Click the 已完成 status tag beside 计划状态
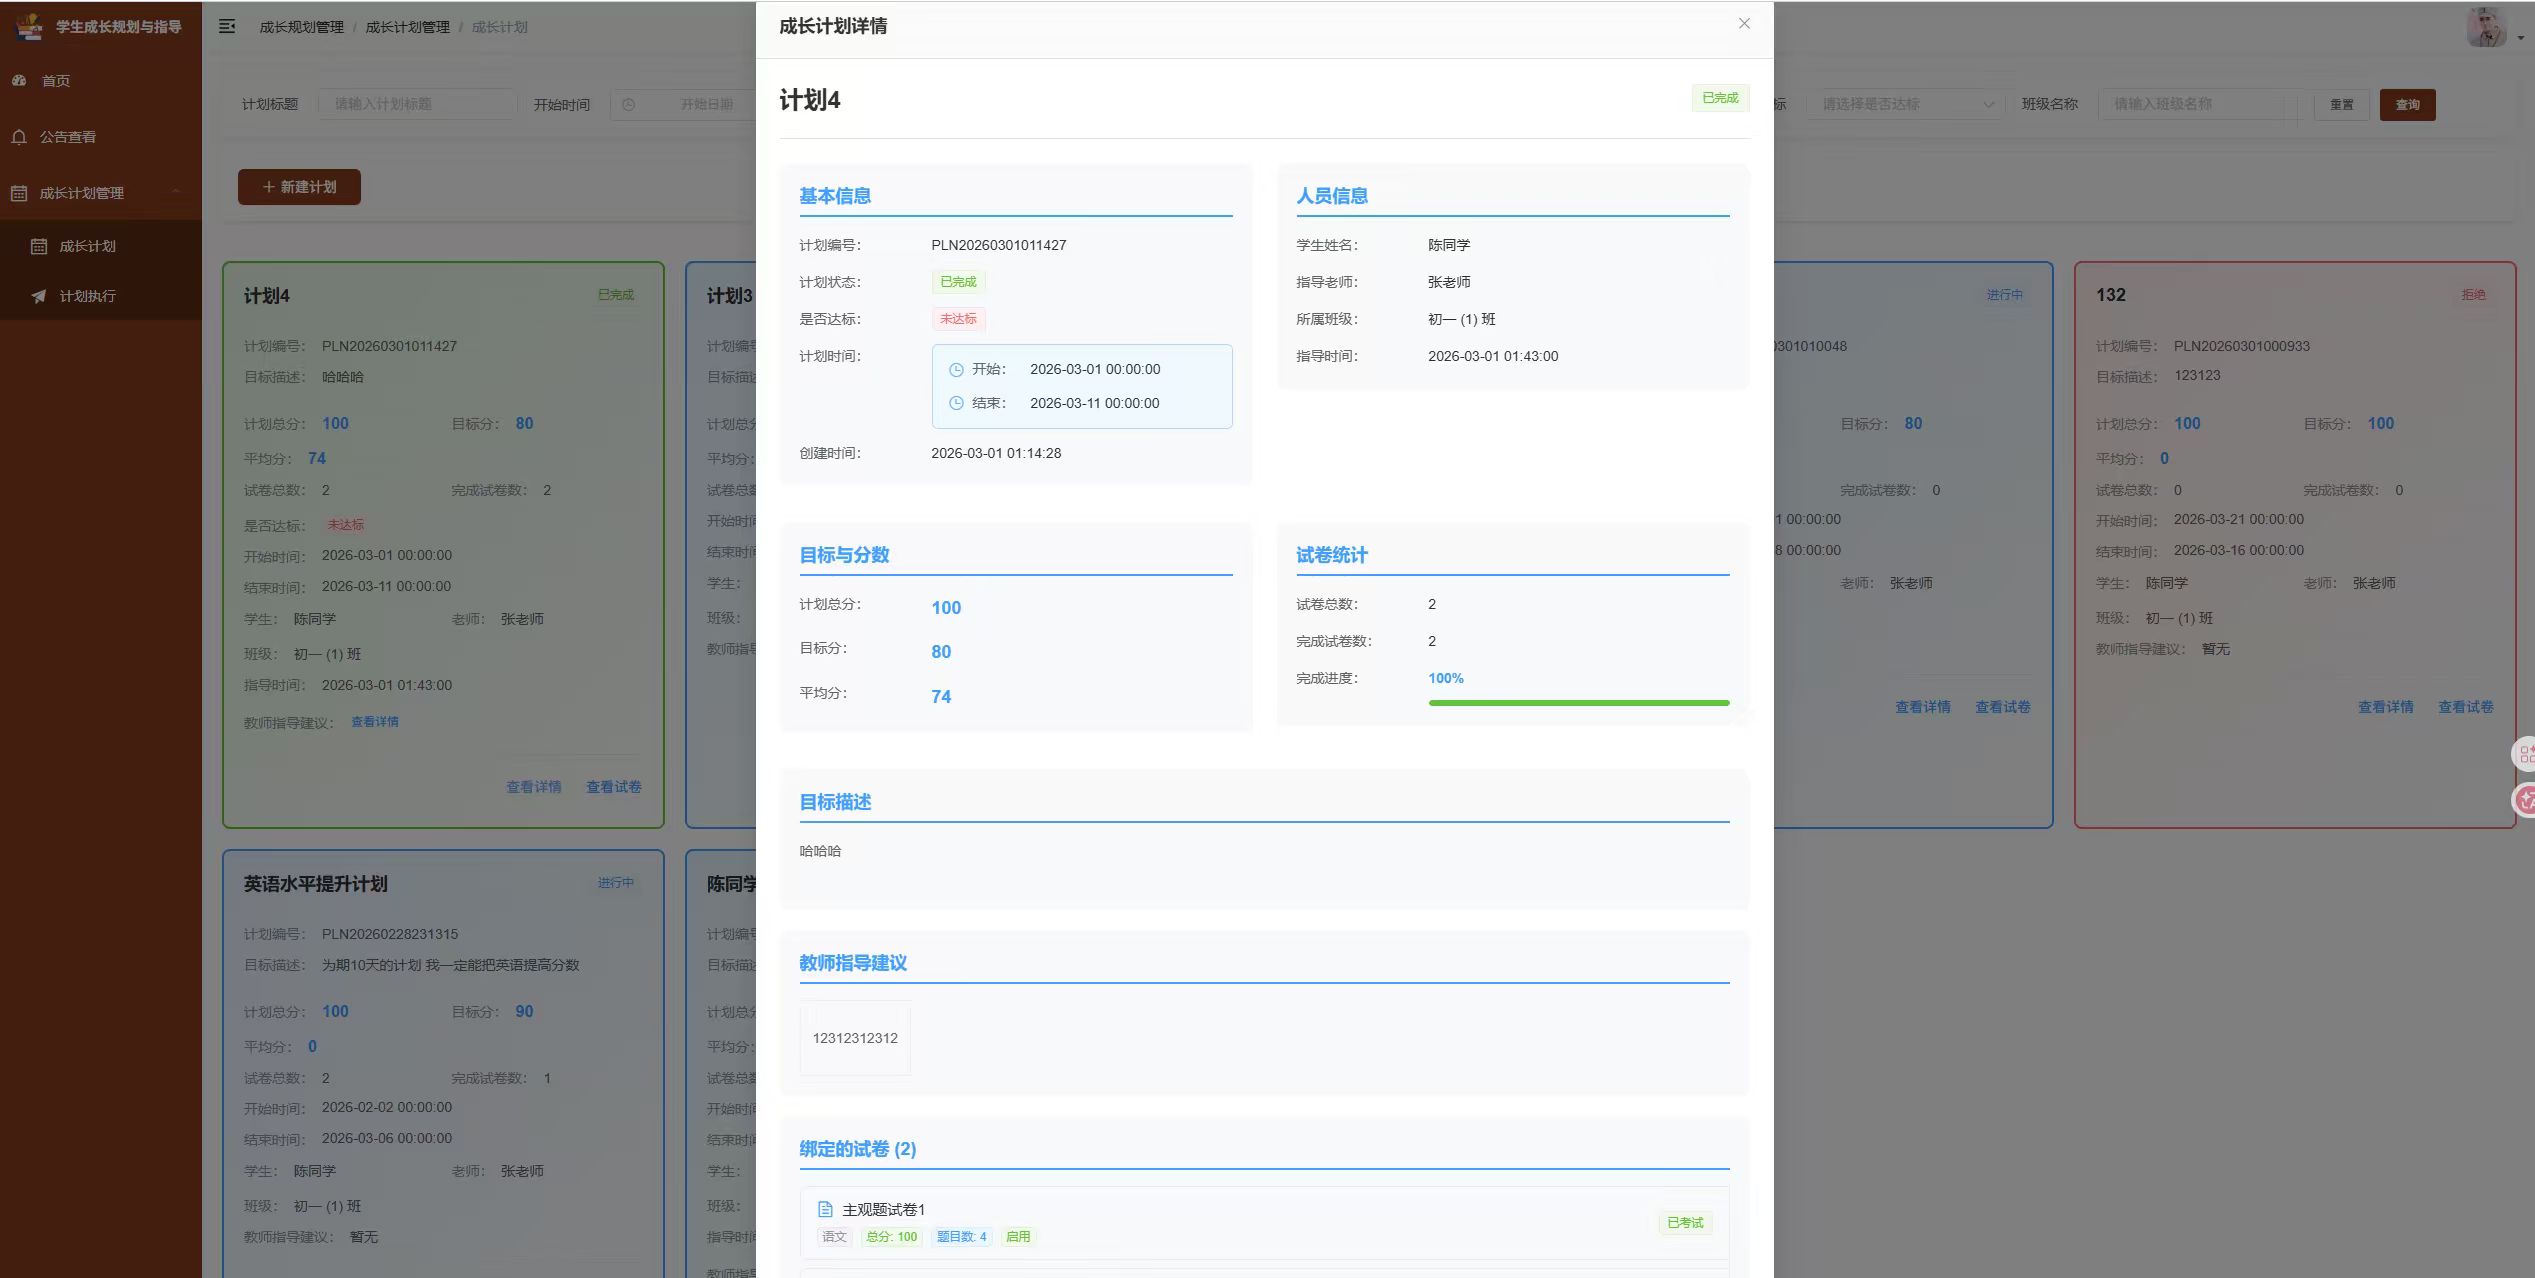 (958, 282)
